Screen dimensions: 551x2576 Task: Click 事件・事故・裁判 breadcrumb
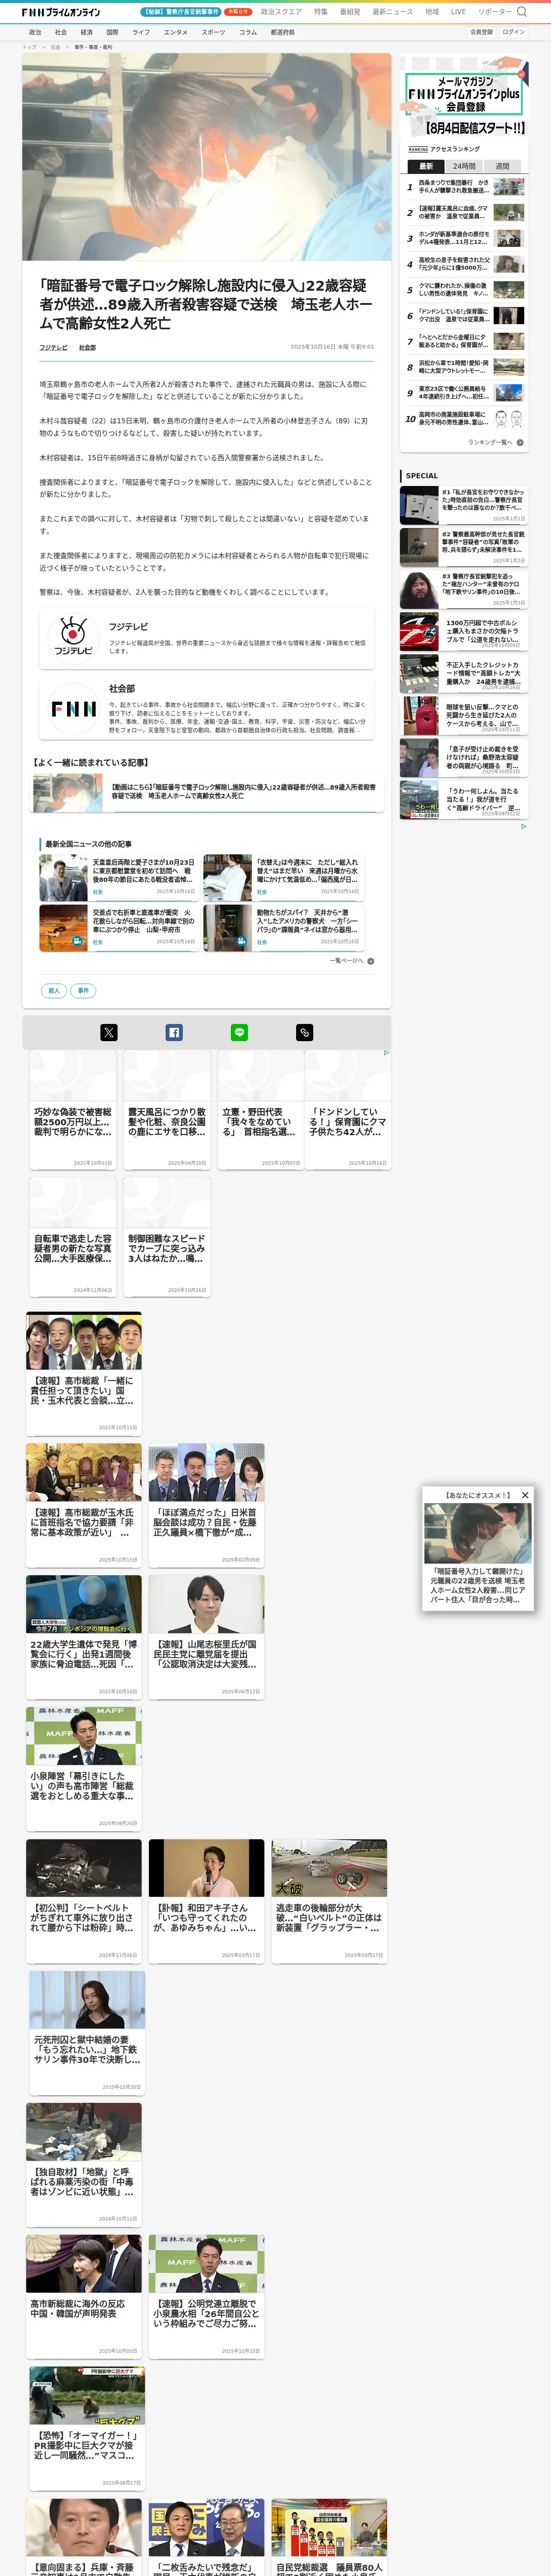[93, 47]
